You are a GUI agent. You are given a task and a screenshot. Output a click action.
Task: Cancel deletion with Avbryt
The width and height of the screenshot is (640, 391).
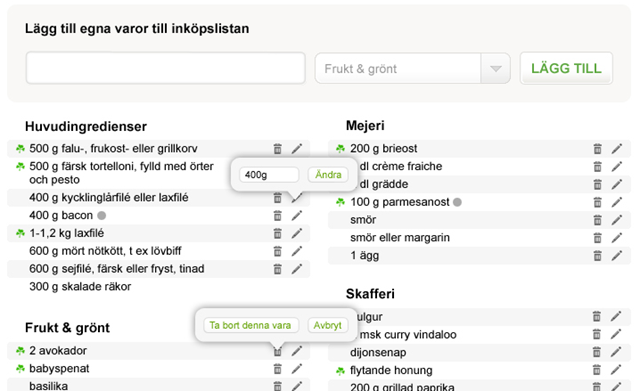[x=327, y=325]
